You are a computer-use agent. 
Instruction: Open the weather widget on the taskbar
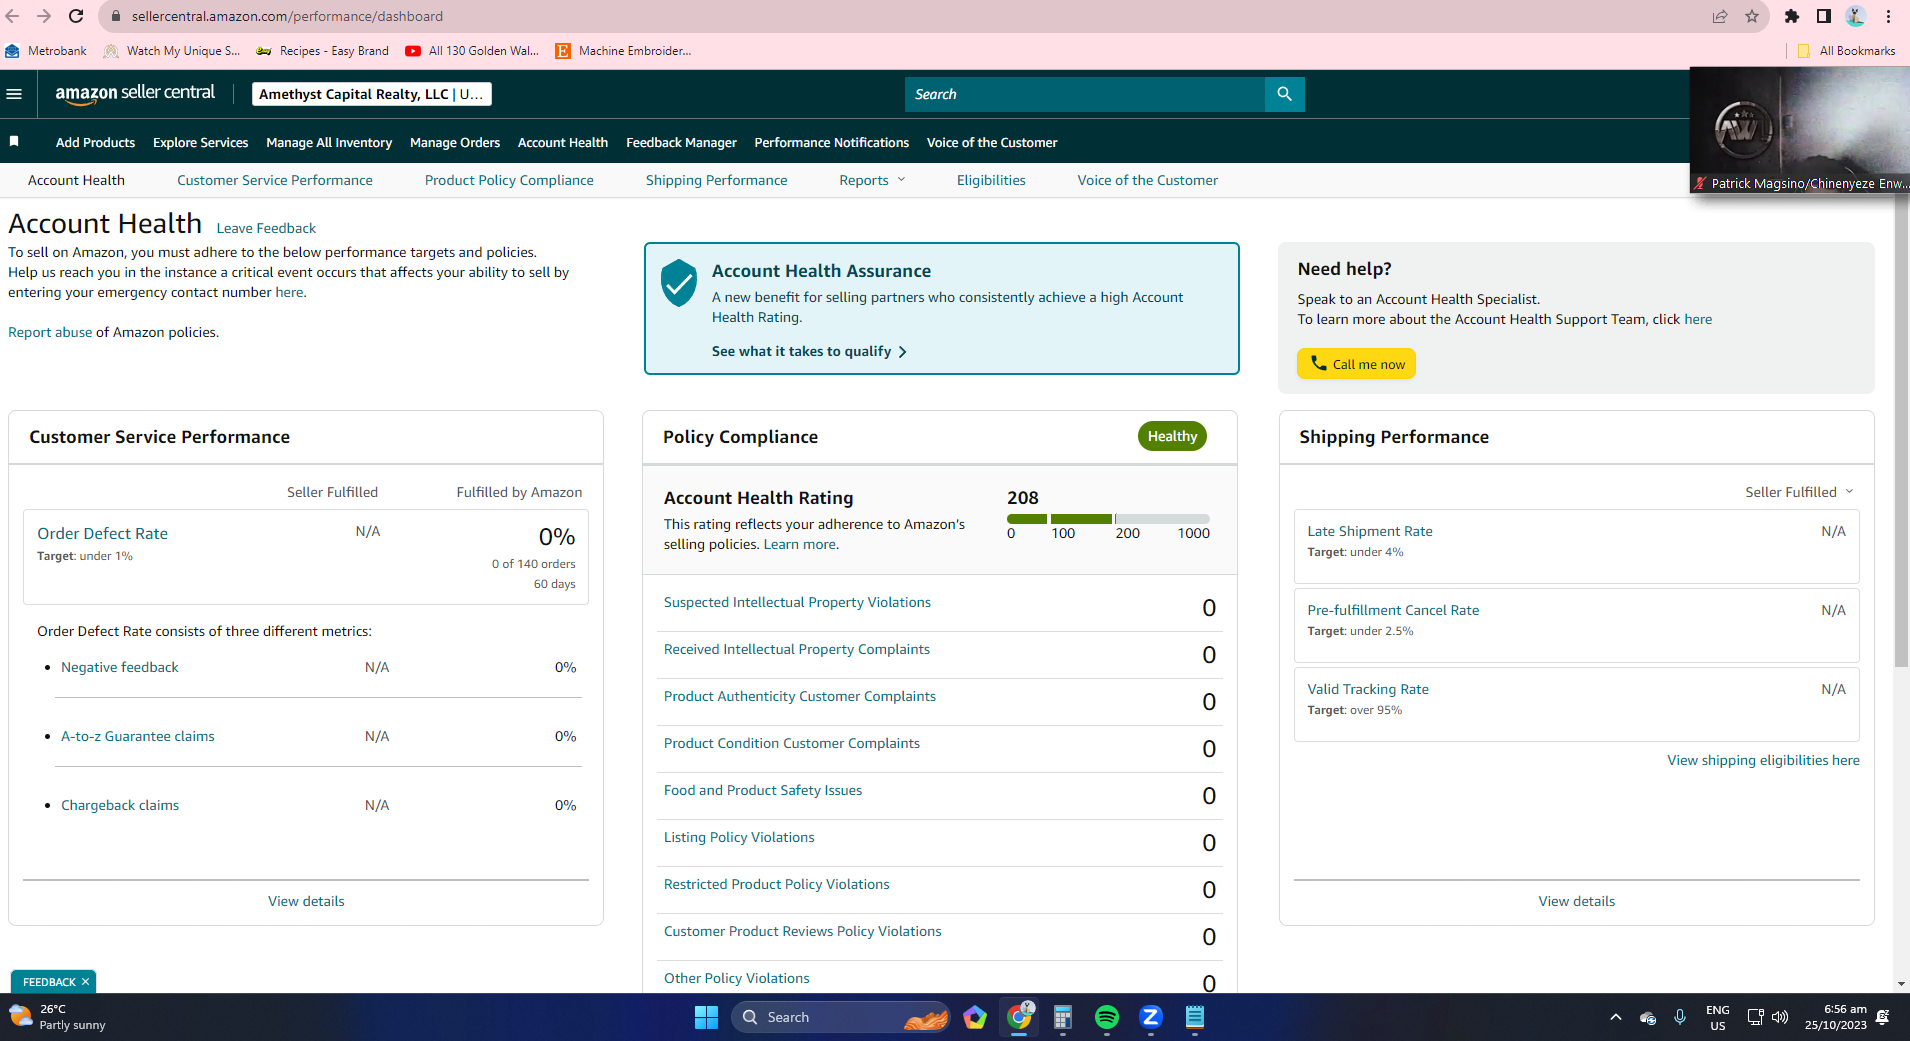pos(58,1017)
